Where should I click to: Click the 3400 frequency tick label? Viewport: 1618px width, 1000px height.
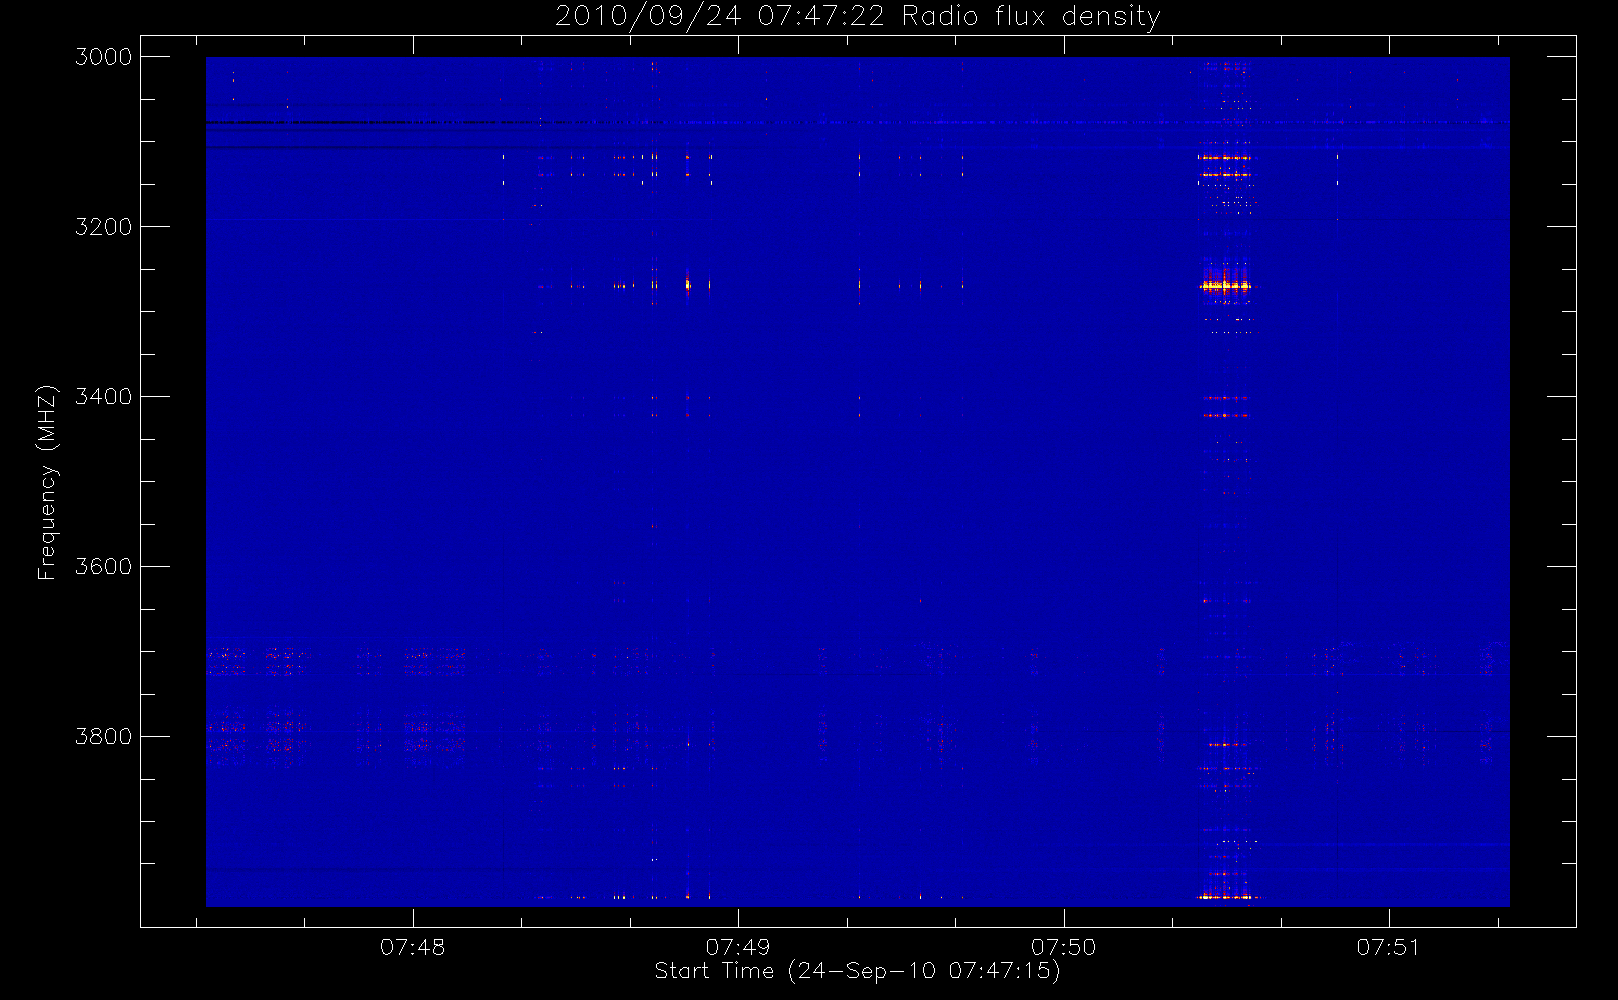coord(104,397)
